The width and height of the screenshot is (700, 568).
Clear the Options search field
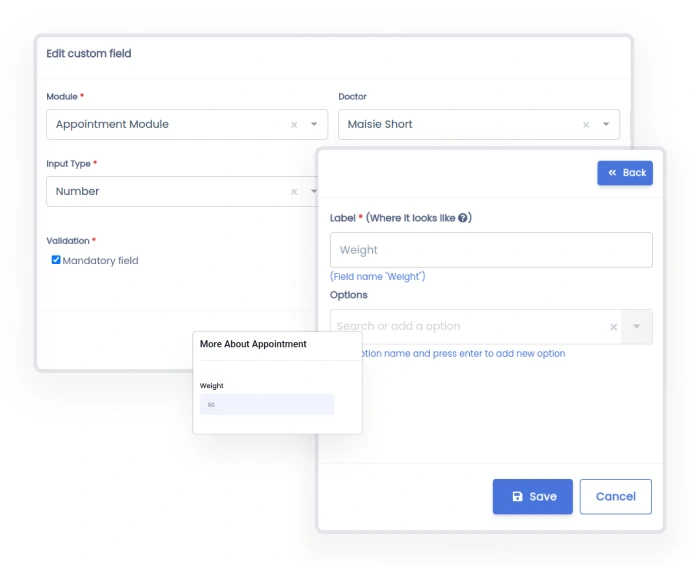tap(614, 327)
